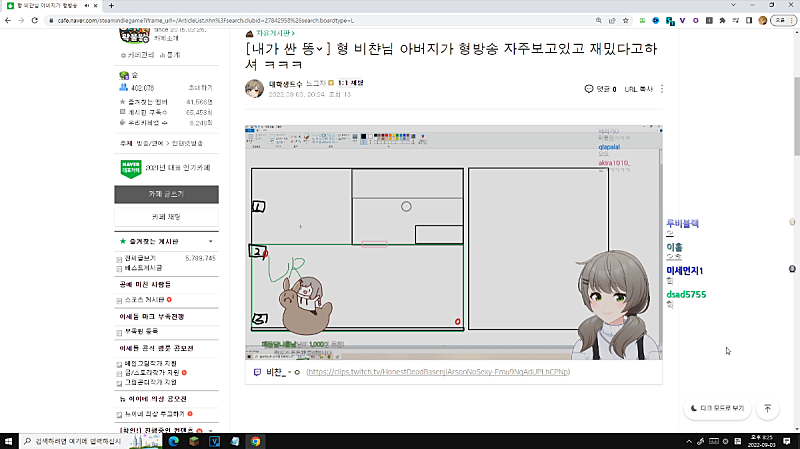Open the Twitch clip link under the image
The height and width of the screenshot is (449, 800).
(438, 372)
